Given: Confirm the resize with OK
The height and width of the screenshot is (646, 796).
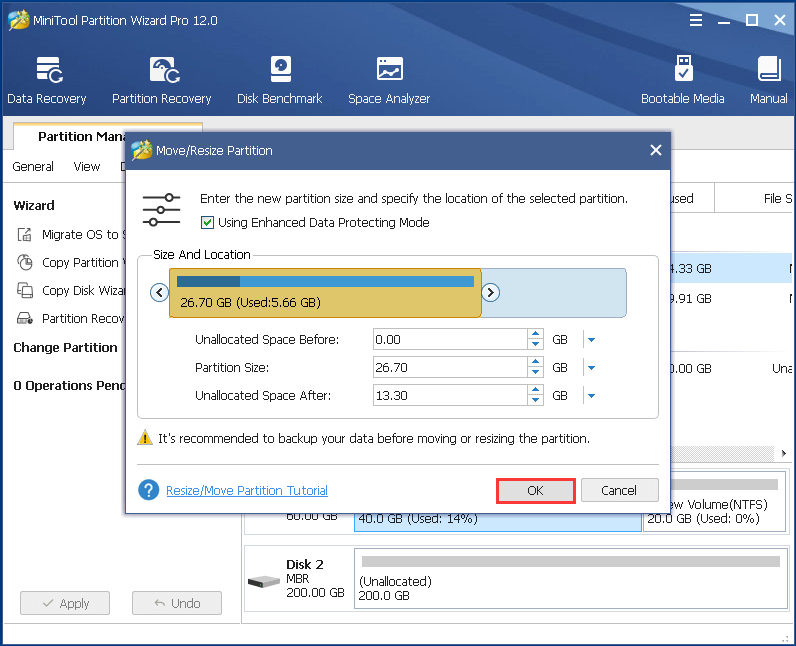Looking at the screenshot, I should click(x=536, y=491).
